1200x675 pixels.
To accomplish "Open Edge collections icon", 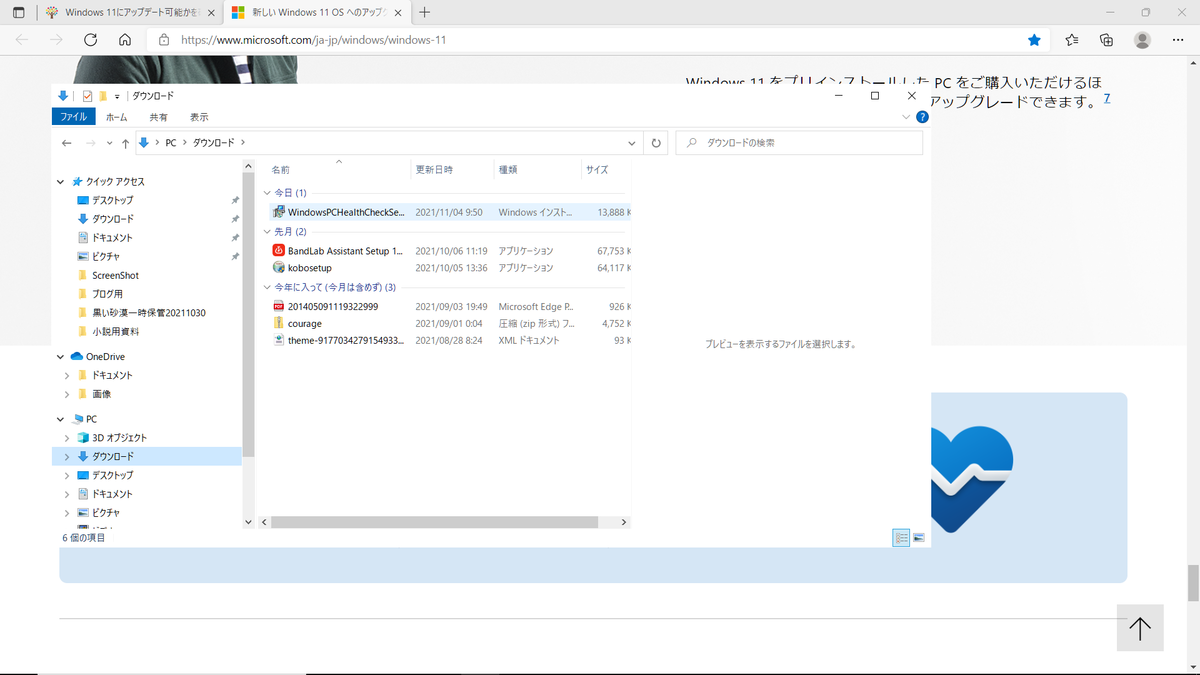I will pos(1106,40).
